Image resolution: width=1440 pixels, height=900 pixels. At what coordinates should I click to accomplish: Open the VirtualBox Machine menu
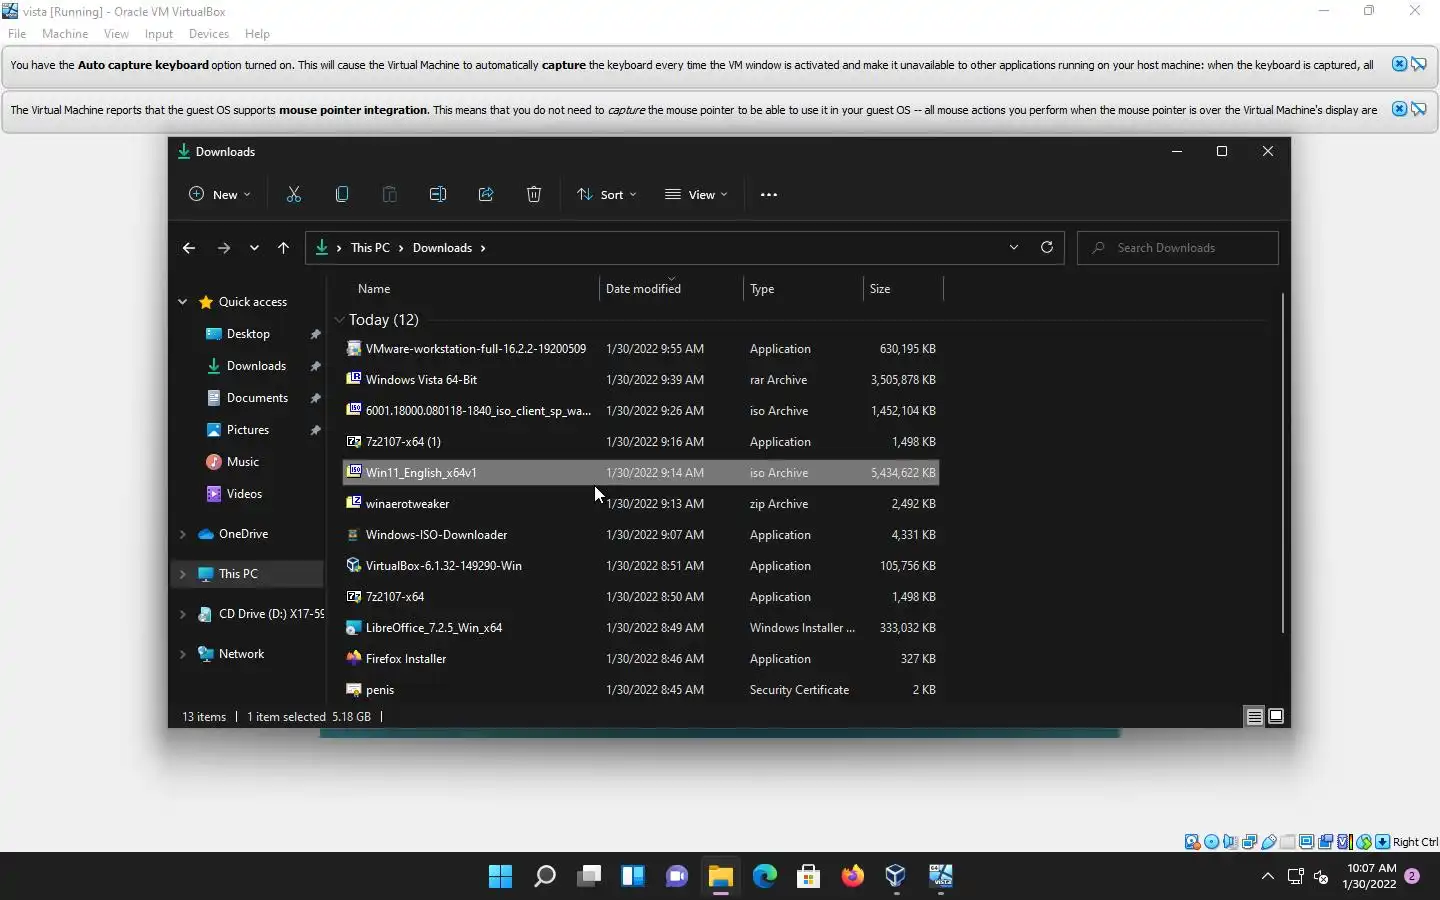click(65, 34)
